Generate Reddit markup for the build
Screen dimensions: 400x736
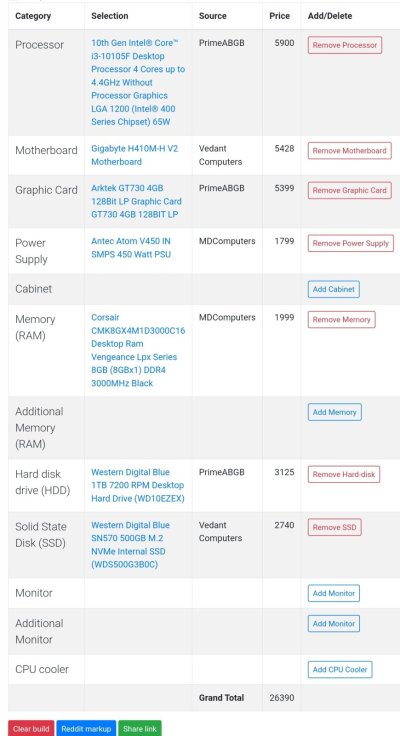click(x=86, y=728)
